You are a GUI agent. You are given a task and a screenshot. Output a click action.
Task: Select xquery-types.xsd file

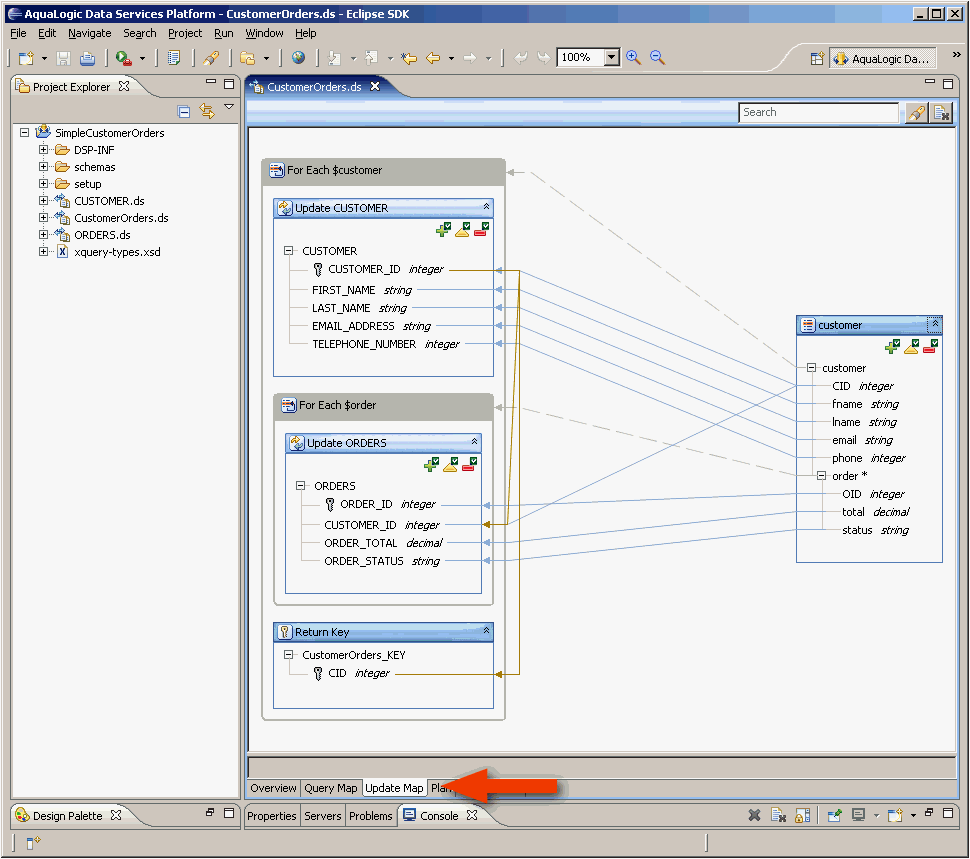pos(117,252)
